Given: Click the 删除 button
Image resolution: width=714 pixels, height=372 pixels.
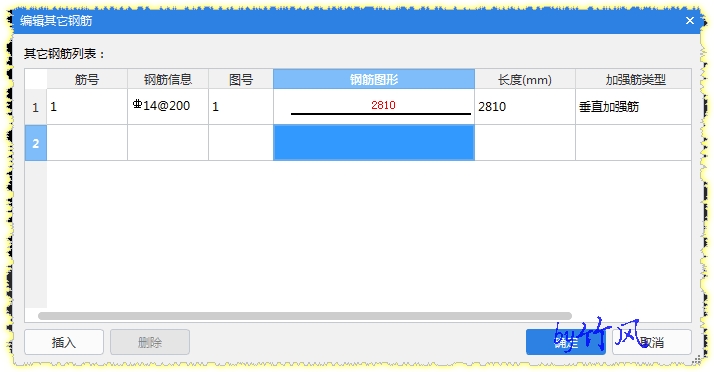Looking at the screenshot, I should (x=150, y=342).
